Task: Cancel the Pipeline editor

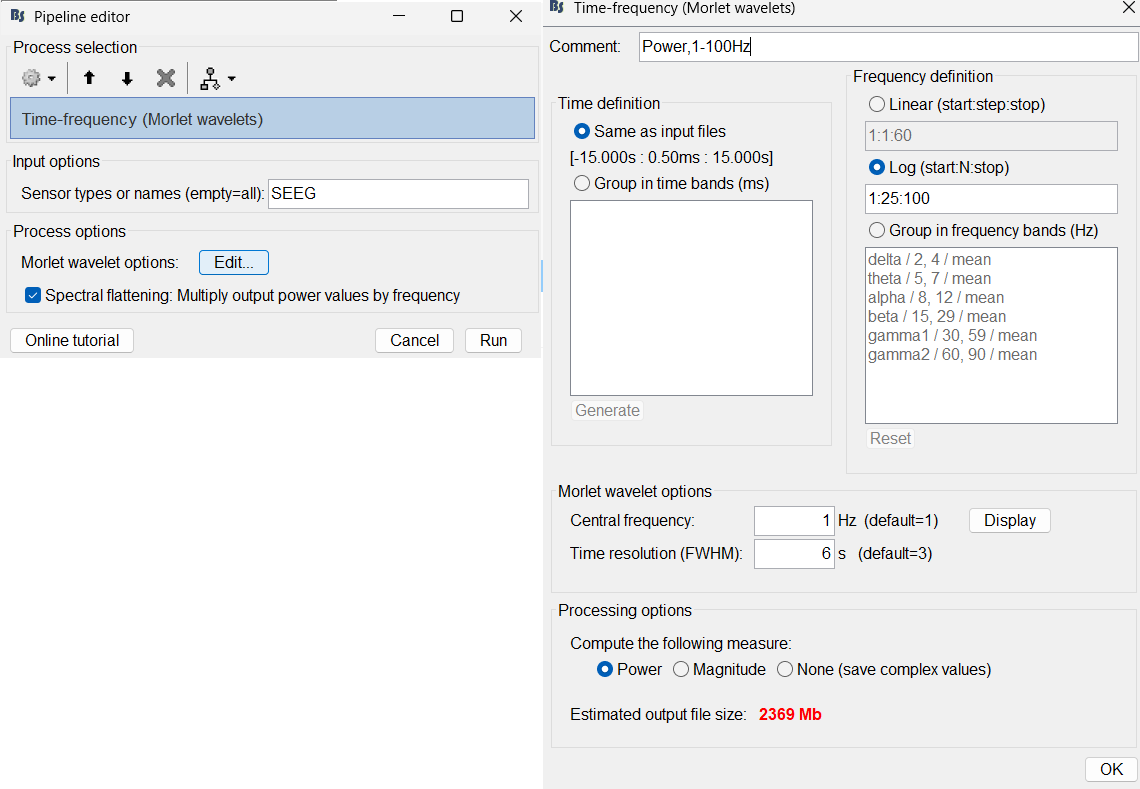Action: pos(414,341)
